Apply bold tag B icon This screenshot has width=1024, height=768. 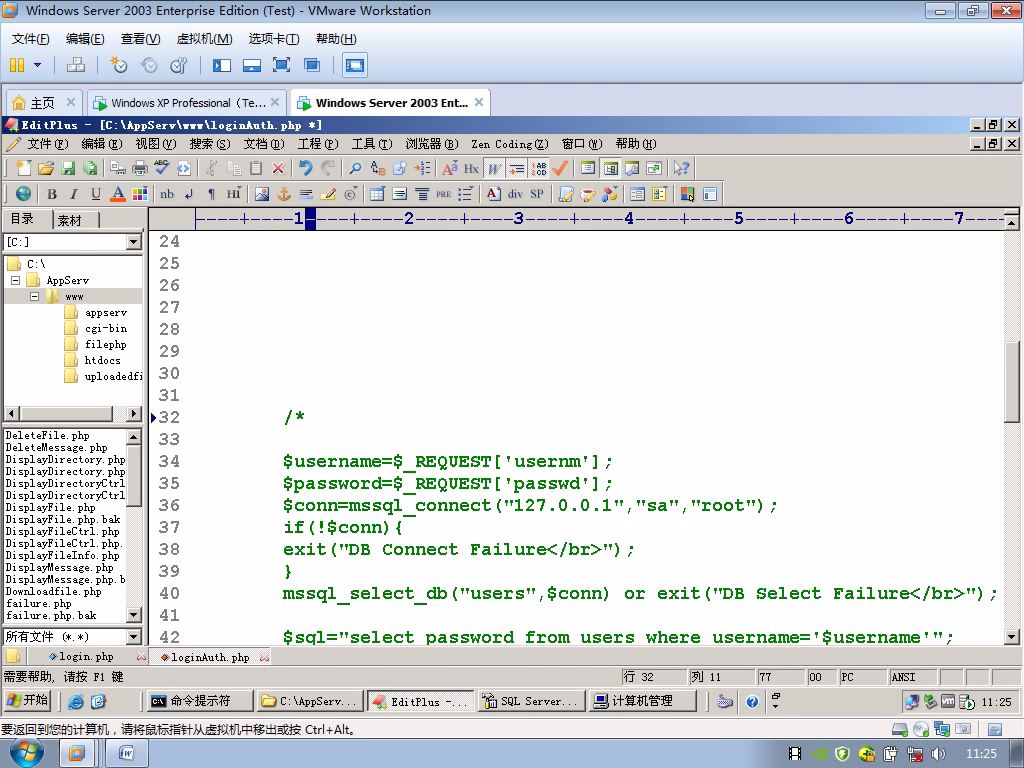(52, 193)
